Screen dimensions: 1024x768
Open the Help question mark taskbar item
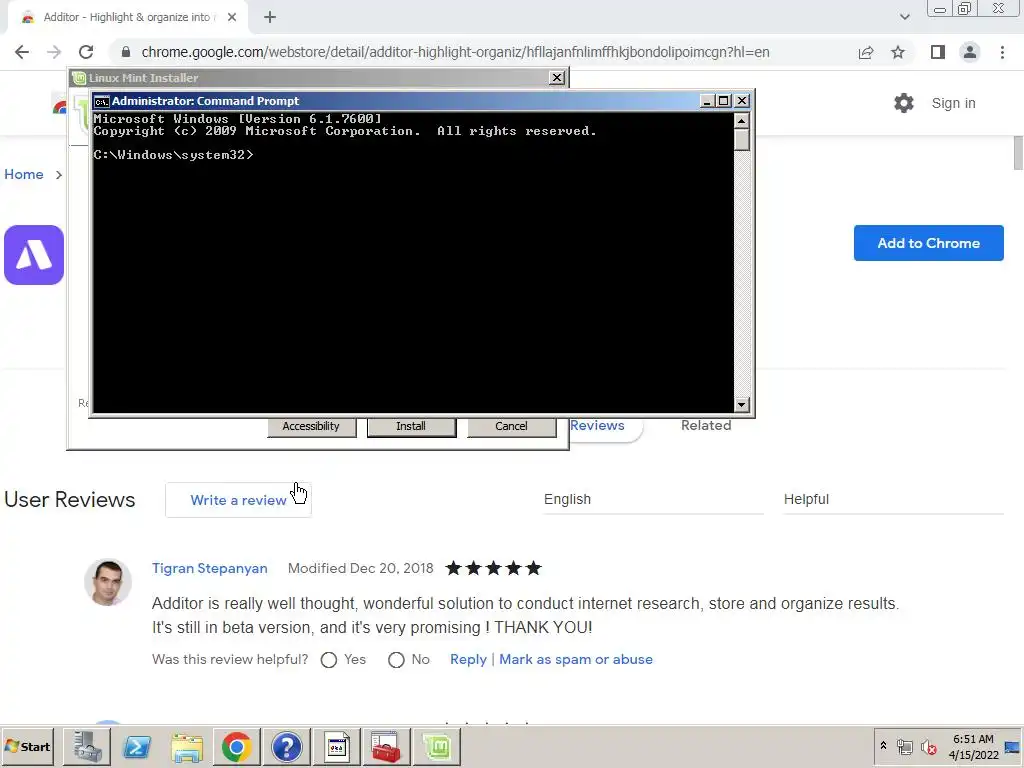coord(287,746)
